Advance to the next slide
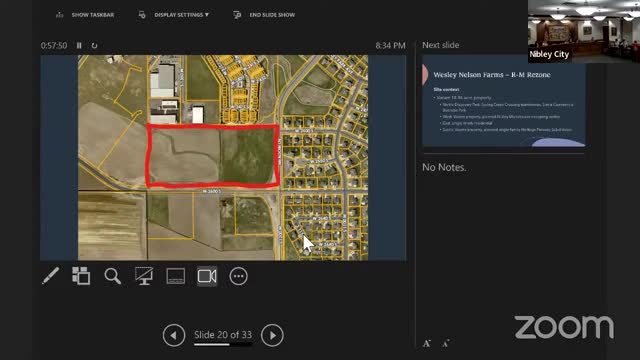The width and height of the screenshot is (640, 360). [x=272, y=335]
